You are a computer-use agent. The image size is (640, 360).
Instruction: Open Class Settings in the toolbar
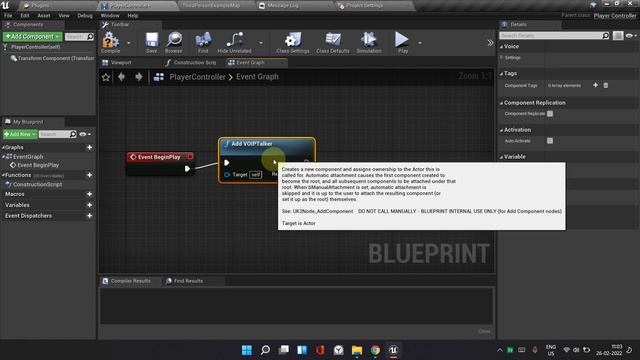pyautogui.click(x=293, y=42)
